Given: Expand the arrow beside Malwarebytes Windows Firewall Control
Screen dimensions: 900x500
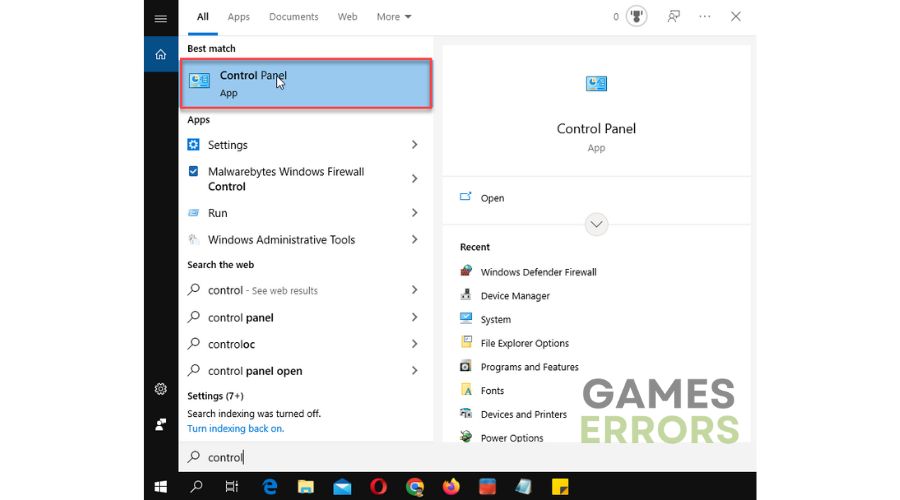Looking at the screenshot, I should [x=414, y=179].
